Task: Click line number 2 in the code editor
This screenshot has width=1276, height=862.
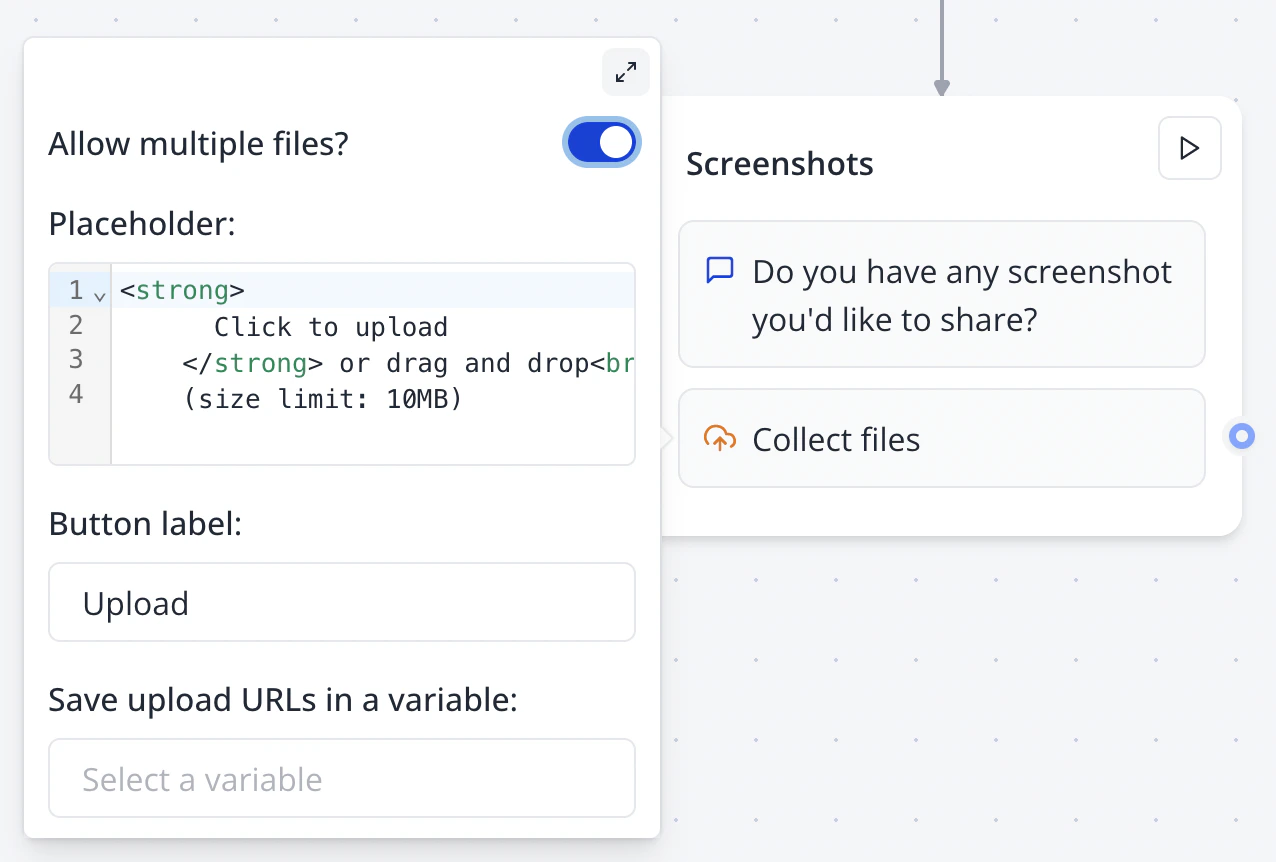Action: pos(76,325)
